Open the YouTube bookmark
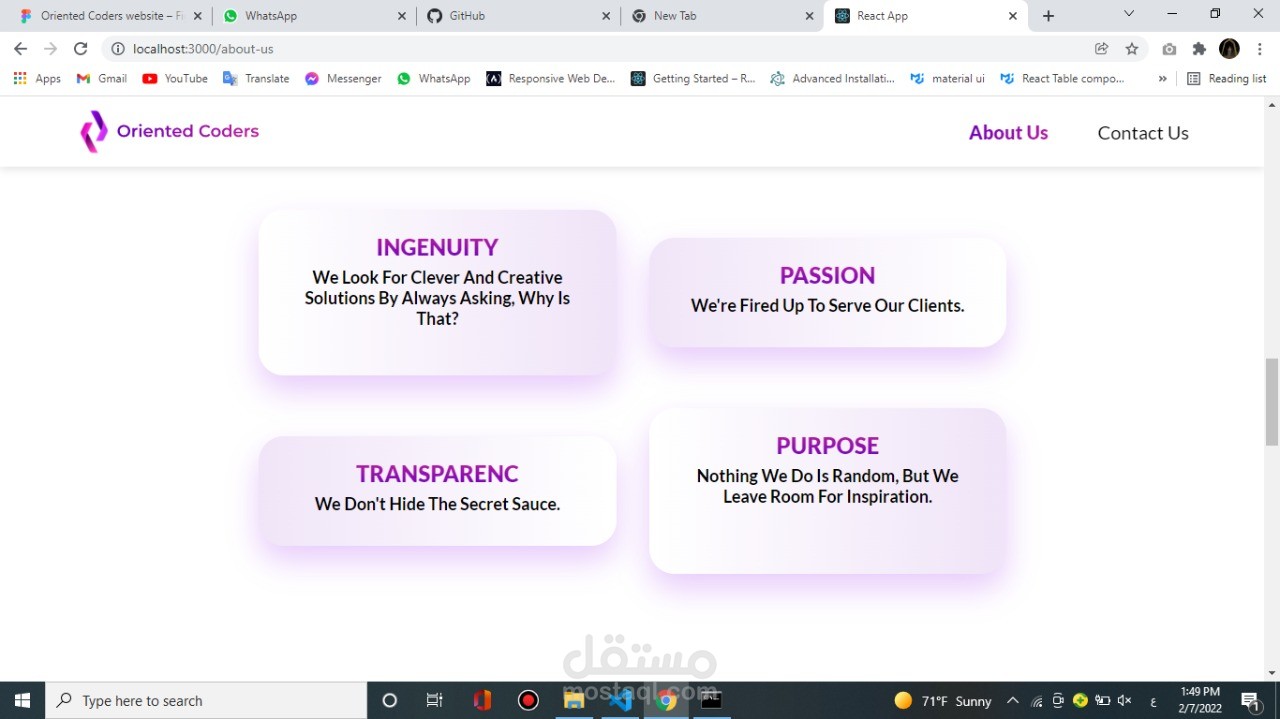 point(175,78)
